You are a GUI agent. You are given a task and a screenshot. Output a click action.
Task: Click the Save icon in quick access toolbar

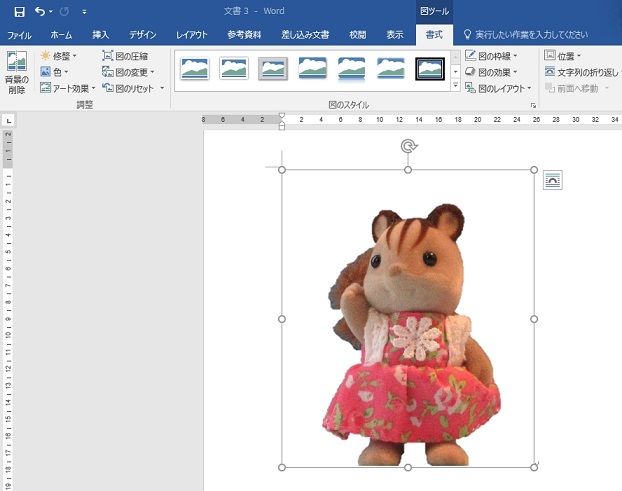coord(19,12)
